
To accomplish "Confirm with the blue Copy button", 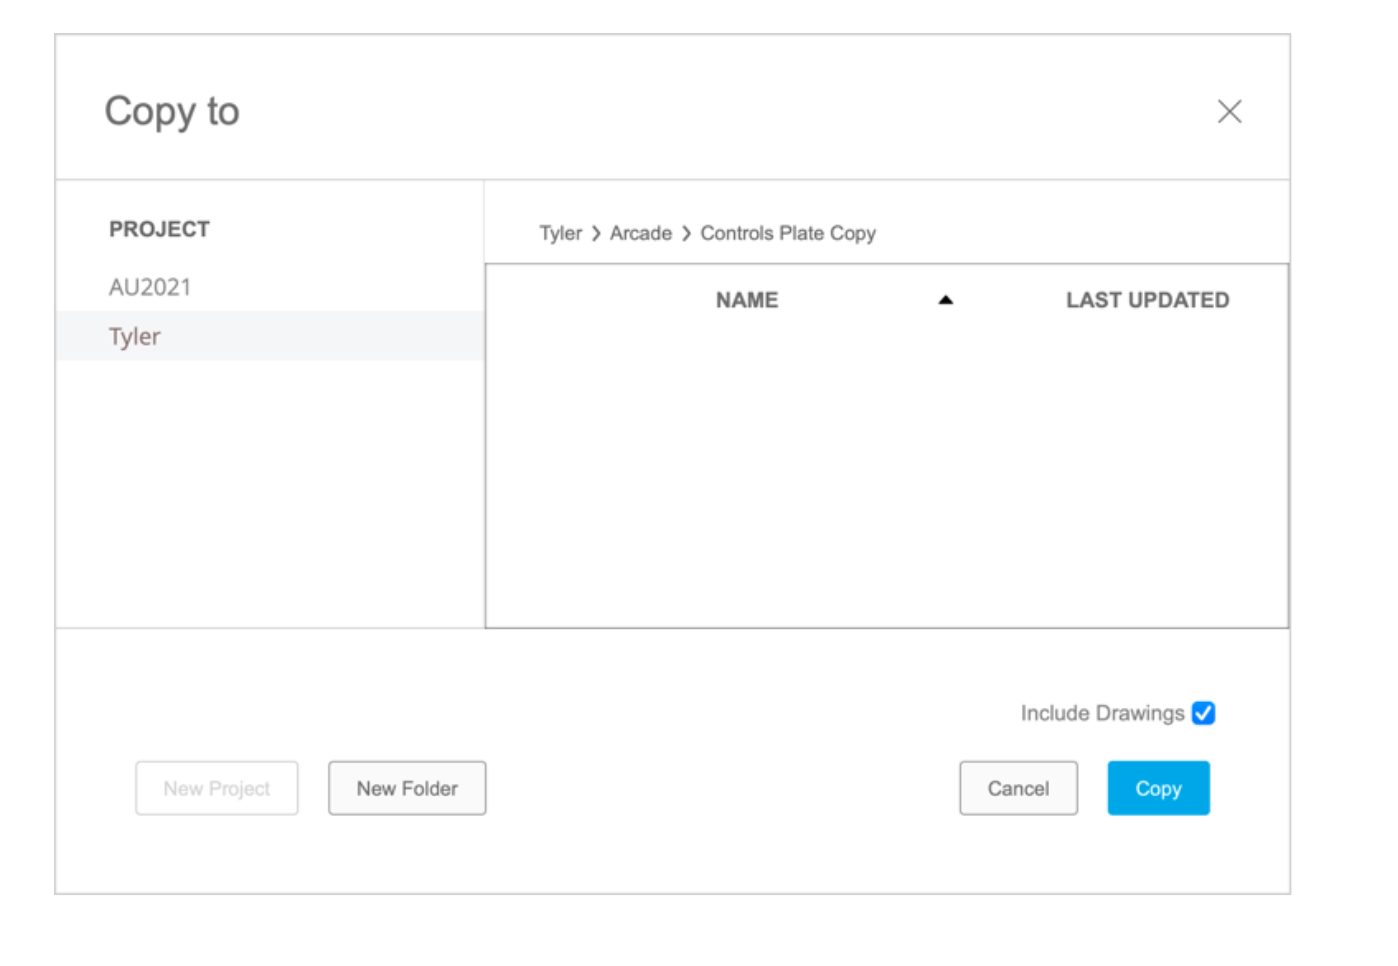I will click(x=1158, y=788).
